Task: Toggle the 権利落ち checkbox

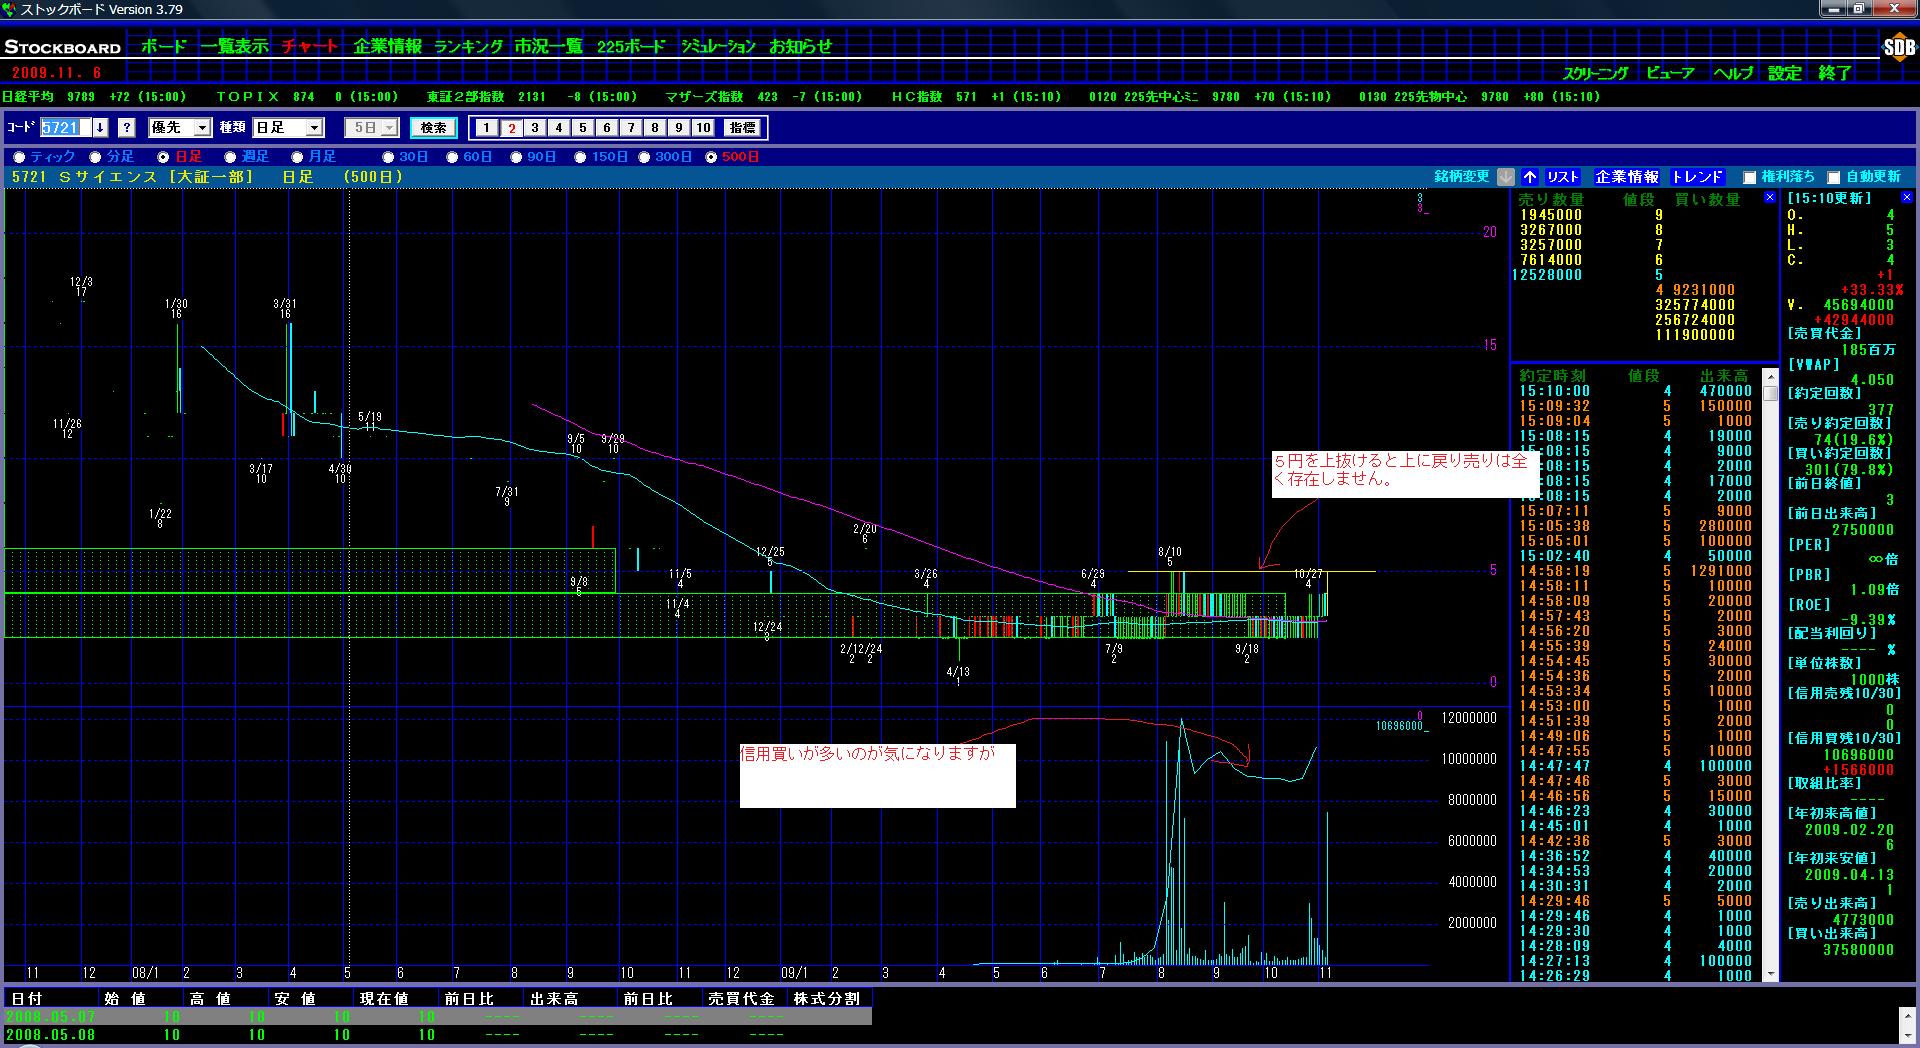Action: (x=1749, y=178)
